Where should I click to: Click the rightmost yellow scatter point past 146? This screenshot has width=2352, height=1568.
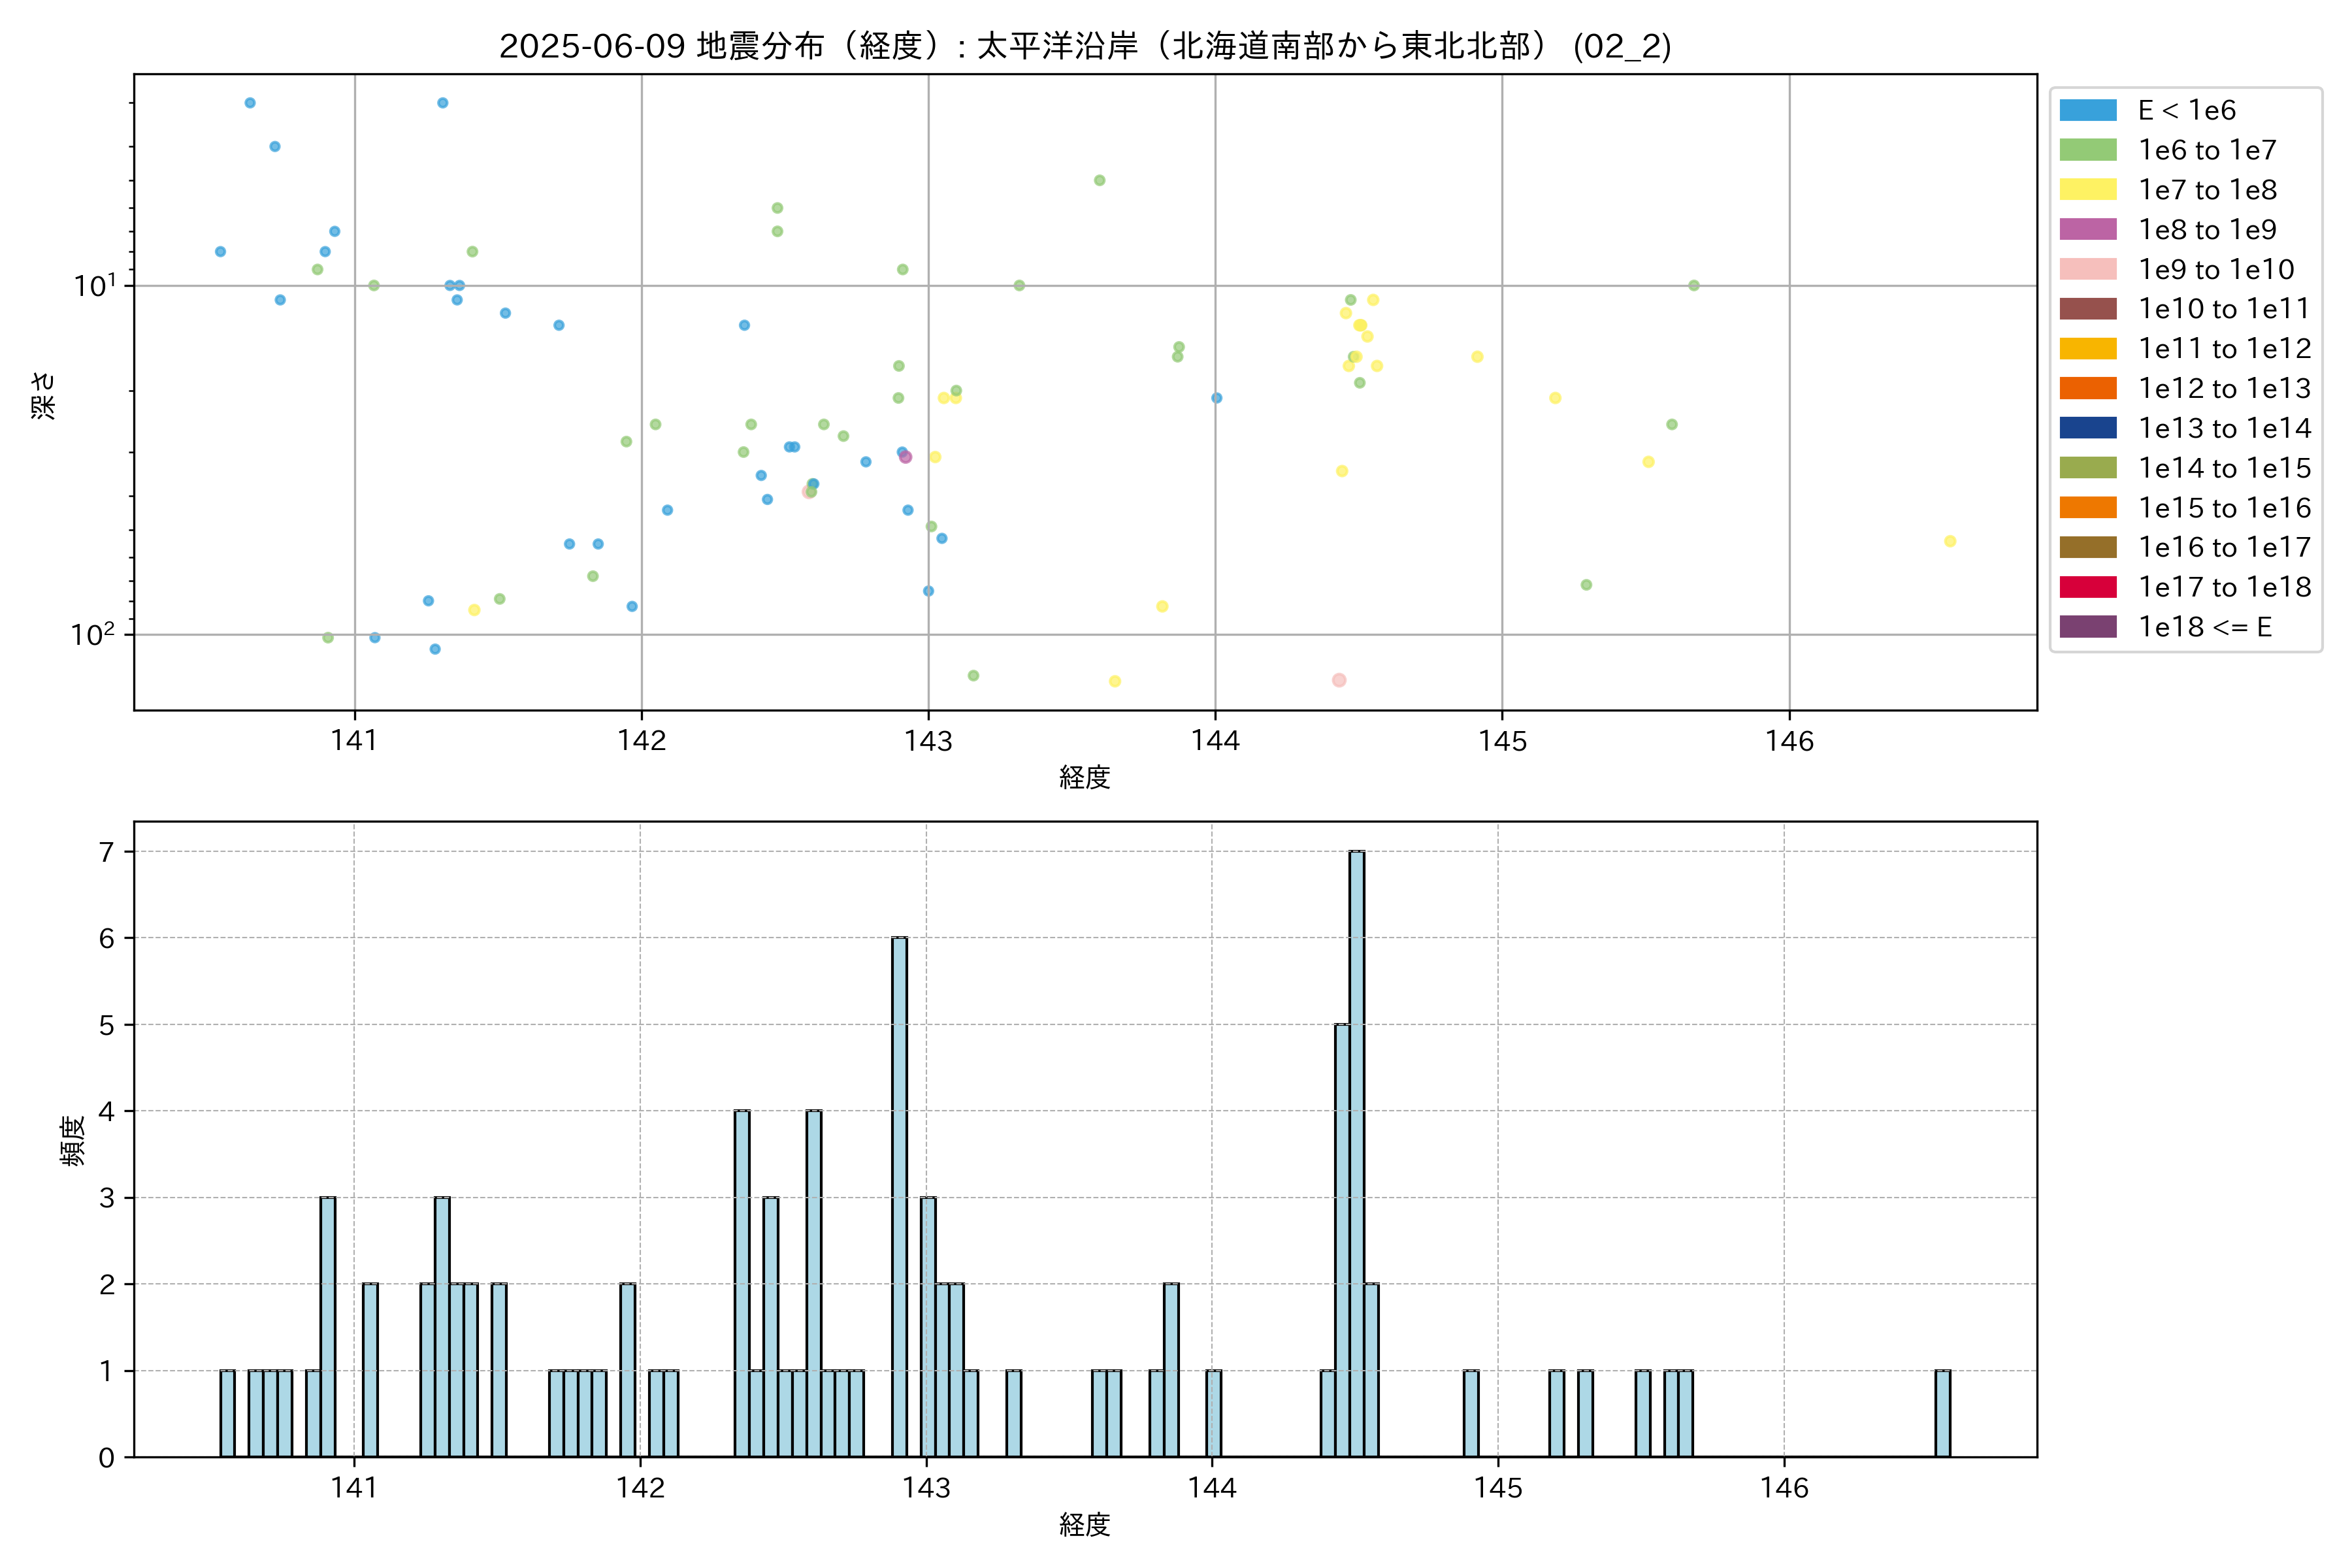click(x=1950, y=541)
